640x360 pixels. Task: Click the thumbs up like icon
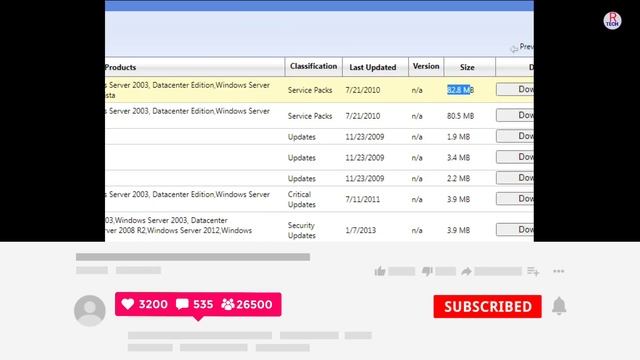pos(380,271)
